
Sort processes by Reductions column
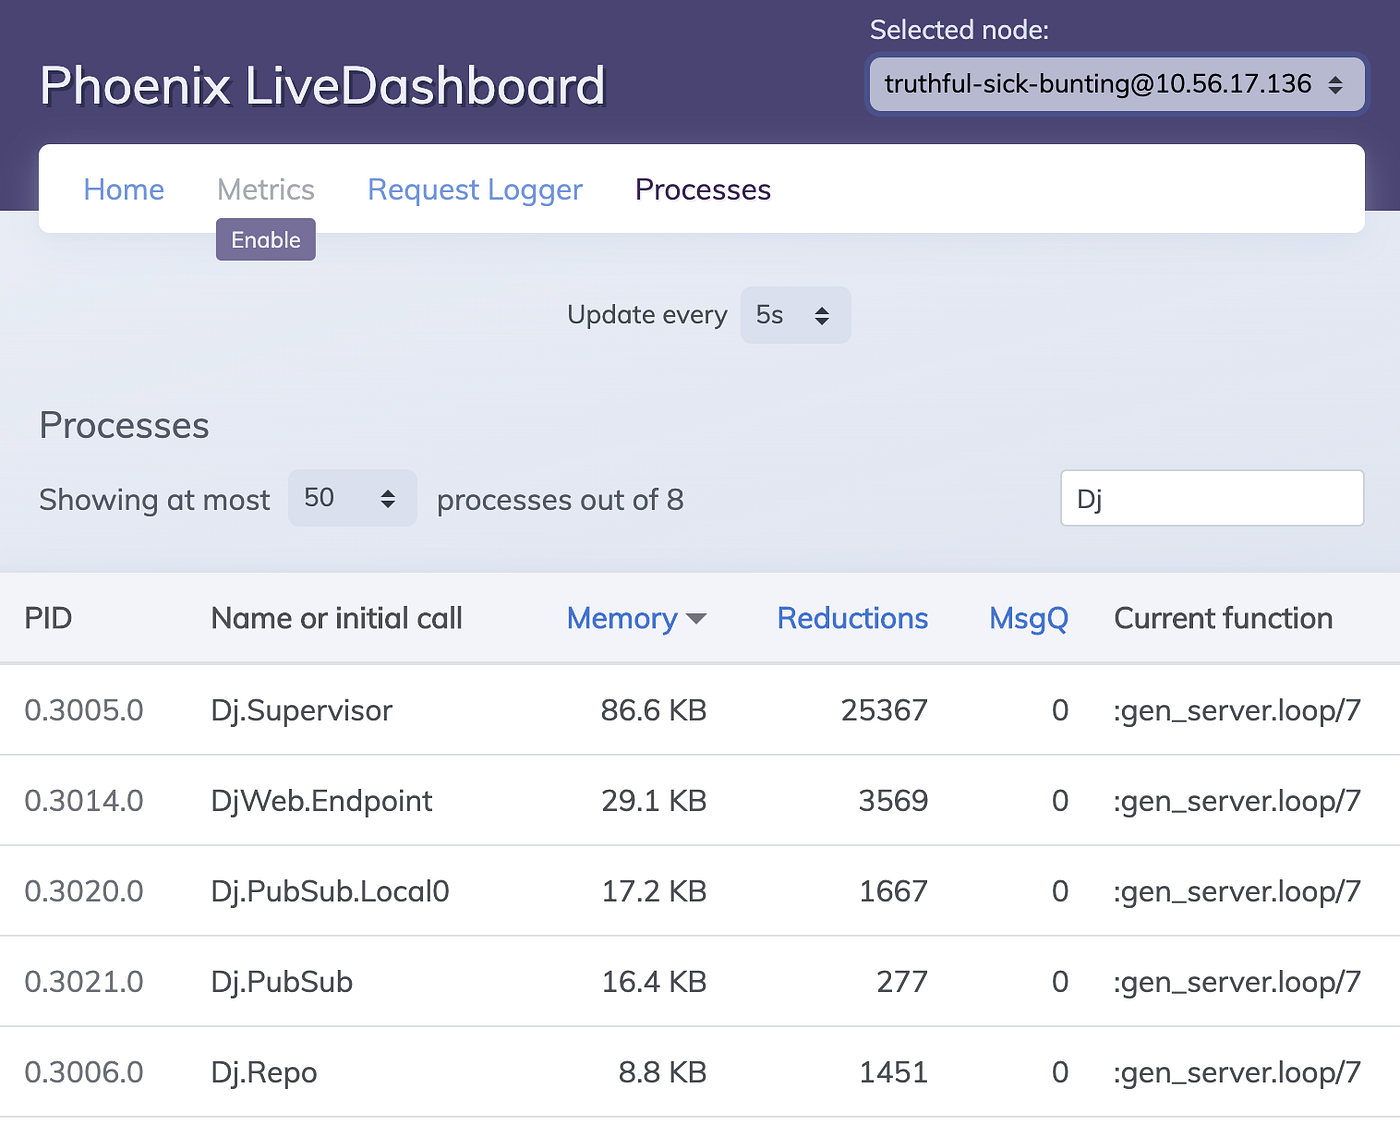click(x=851, y=618)
